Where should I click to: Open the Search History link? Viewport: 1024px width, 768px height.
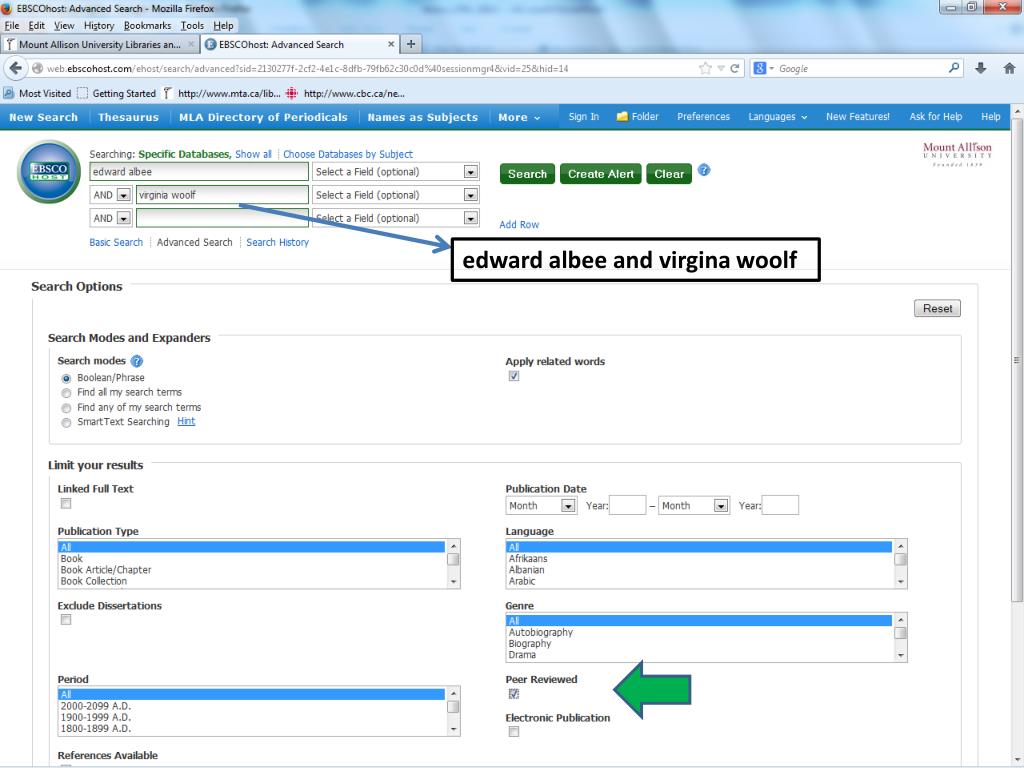(278, 242)
